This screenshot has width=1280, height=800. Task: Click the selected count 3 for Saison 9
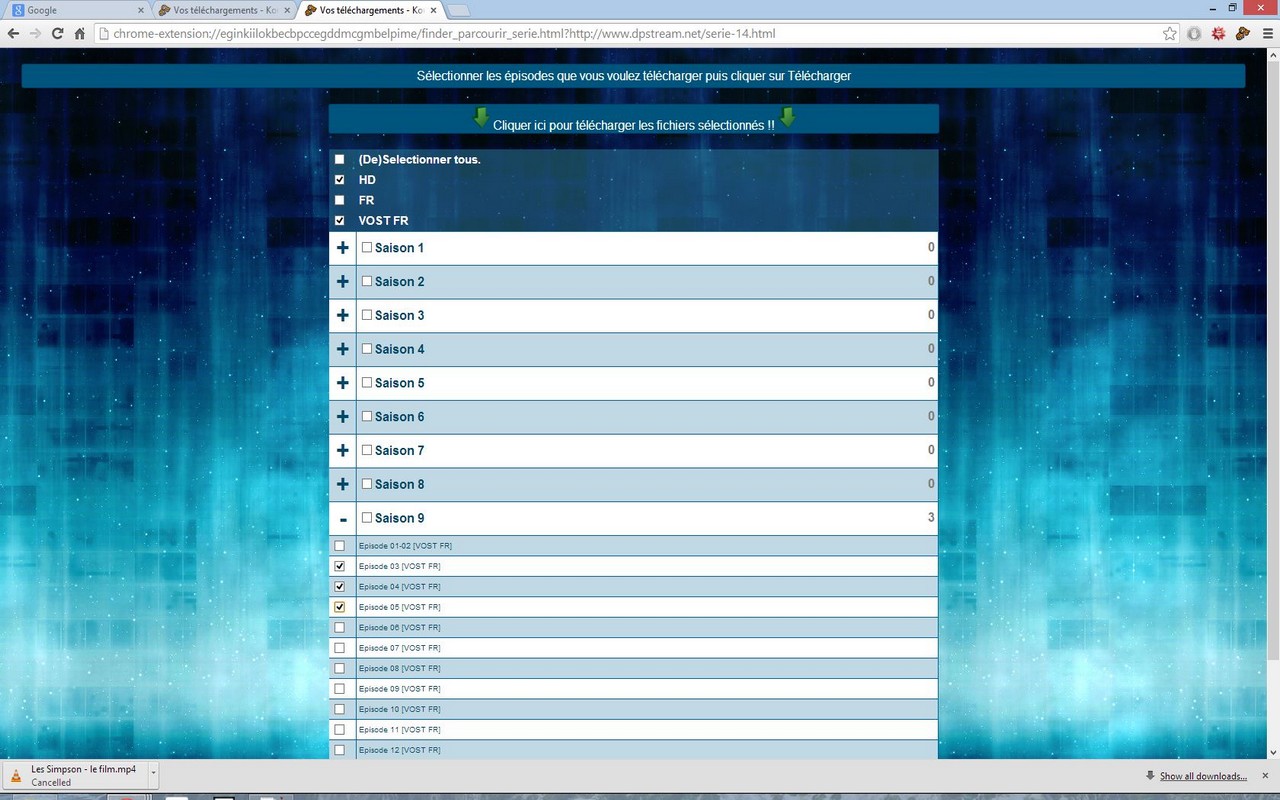(x=931, y=517)
